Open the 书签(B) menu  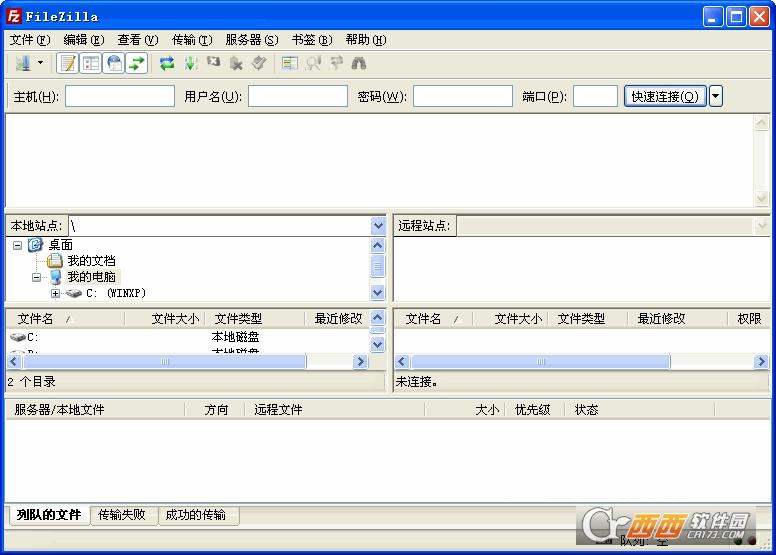pos(311,40)
